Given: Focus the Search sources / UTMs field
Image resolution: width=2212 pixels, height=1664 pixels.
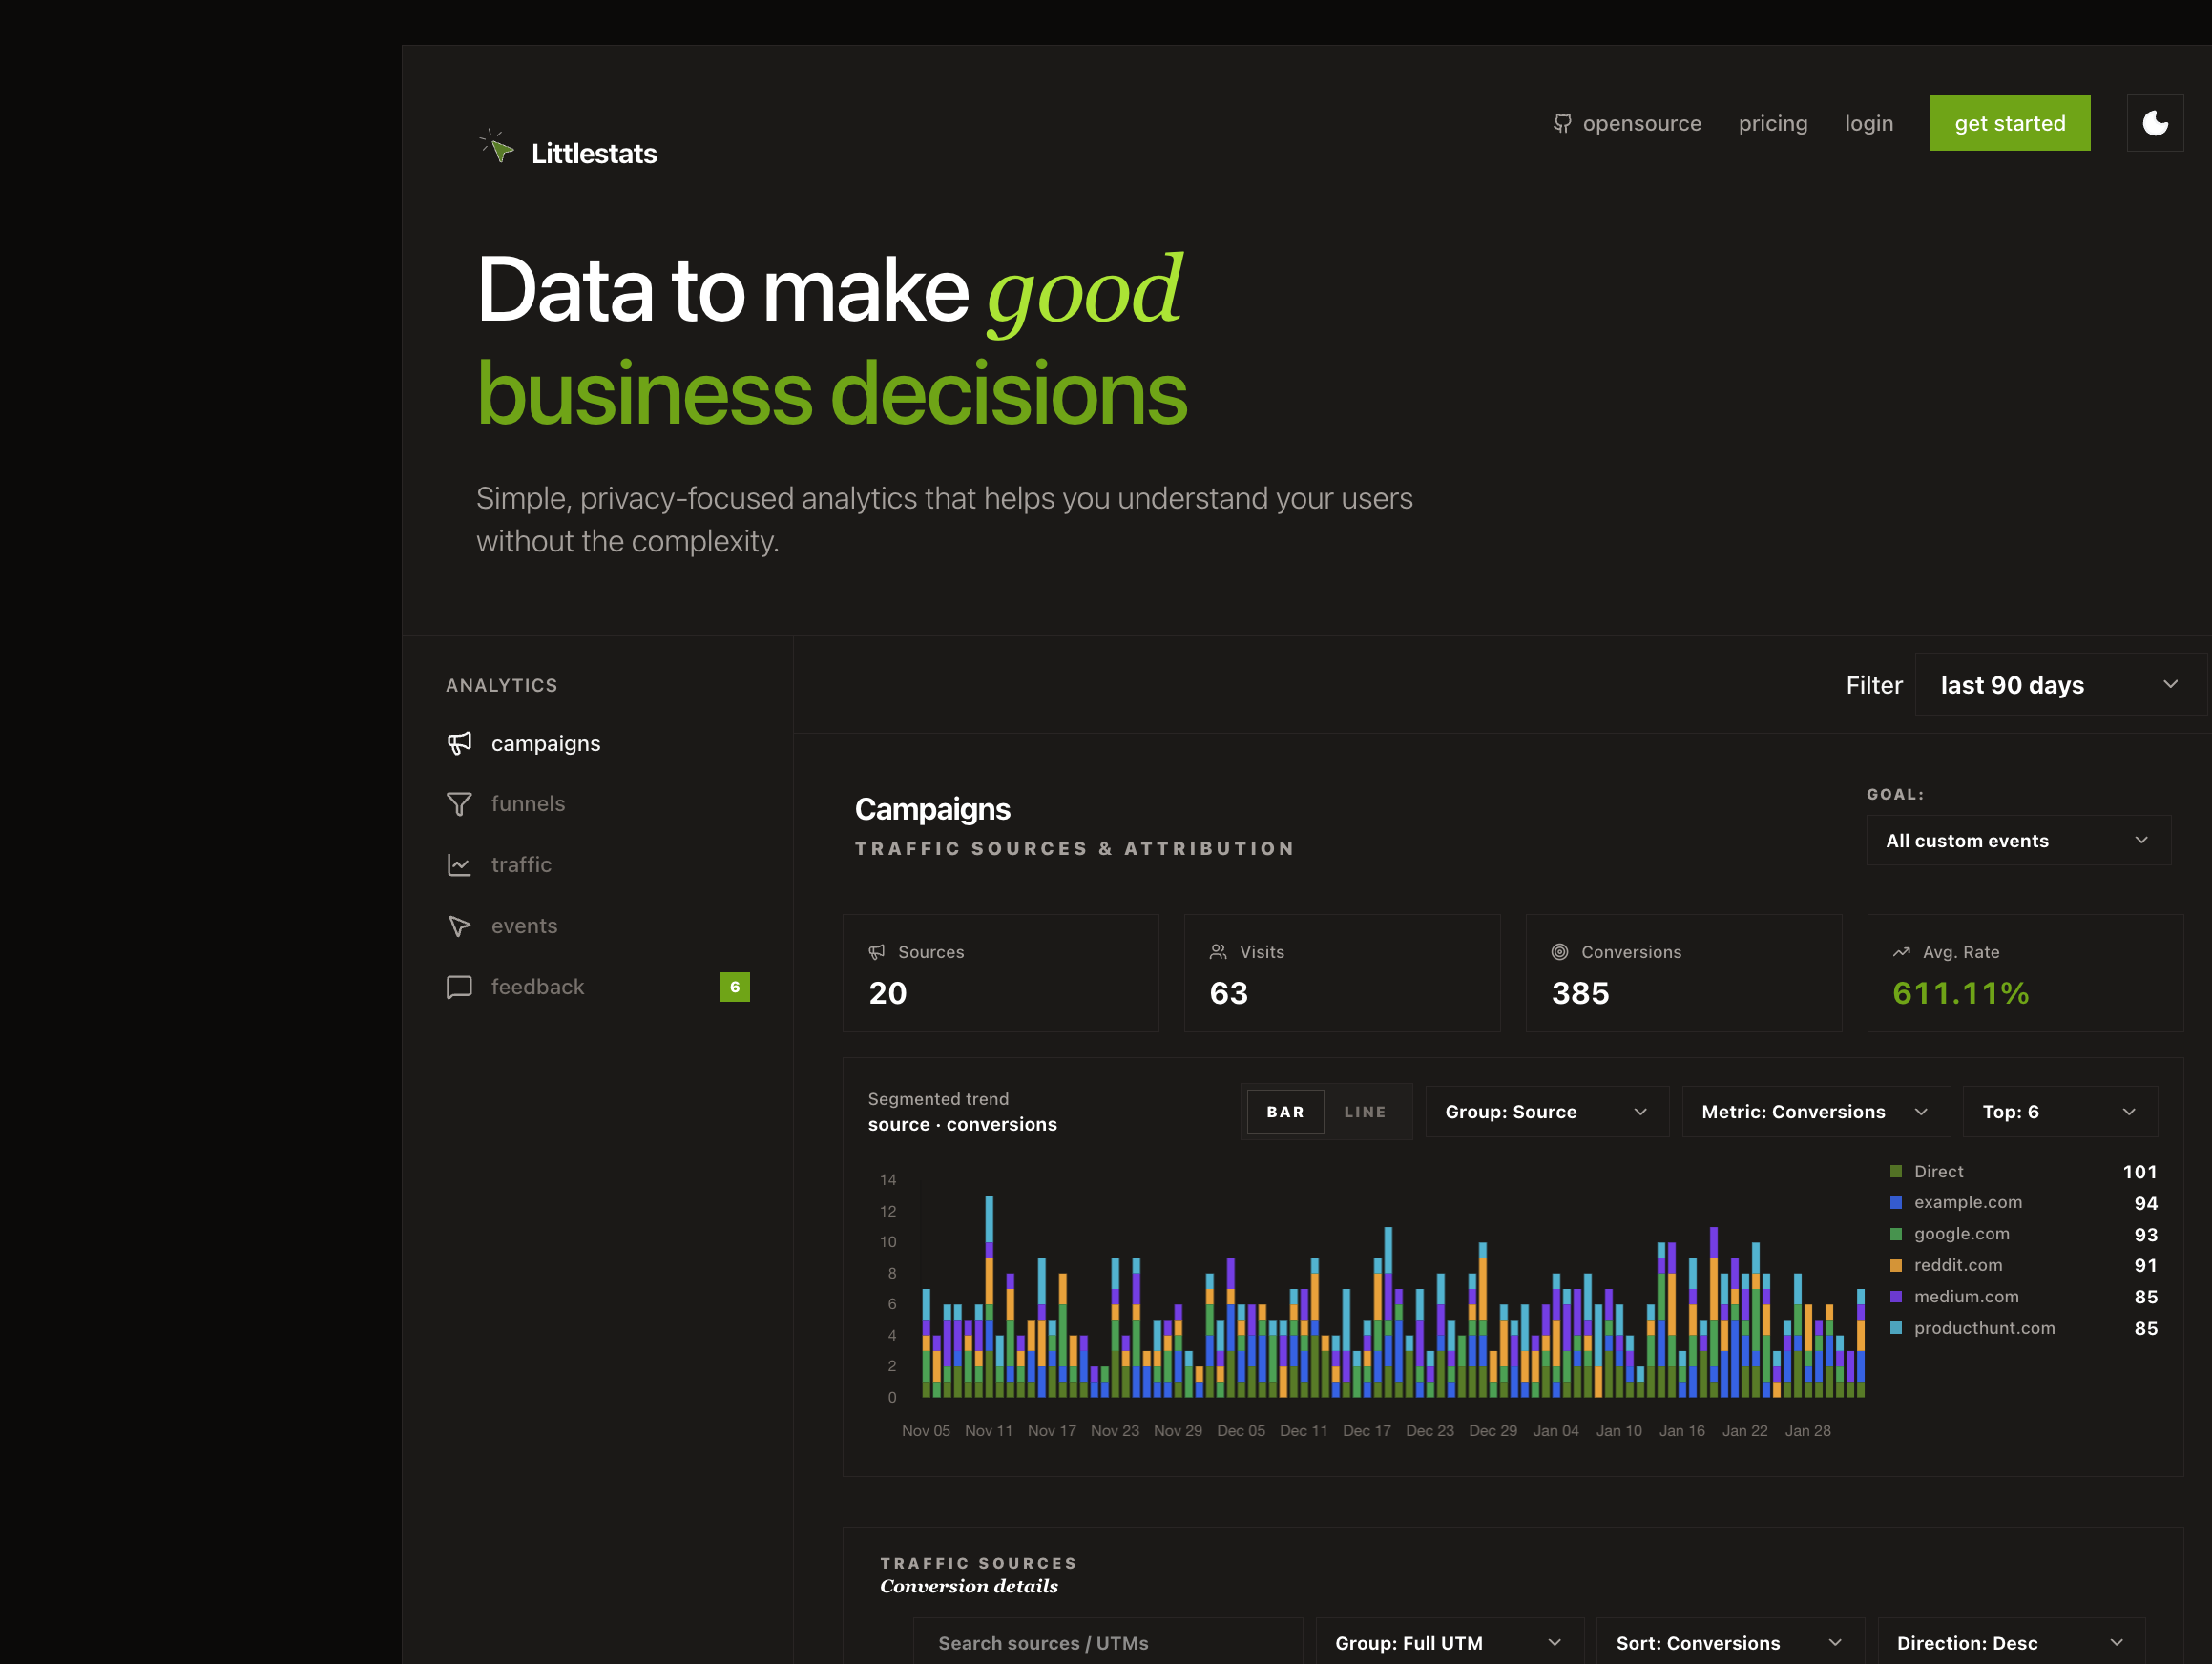Looking at the screenshot, I should (x=1108, y=1643).
